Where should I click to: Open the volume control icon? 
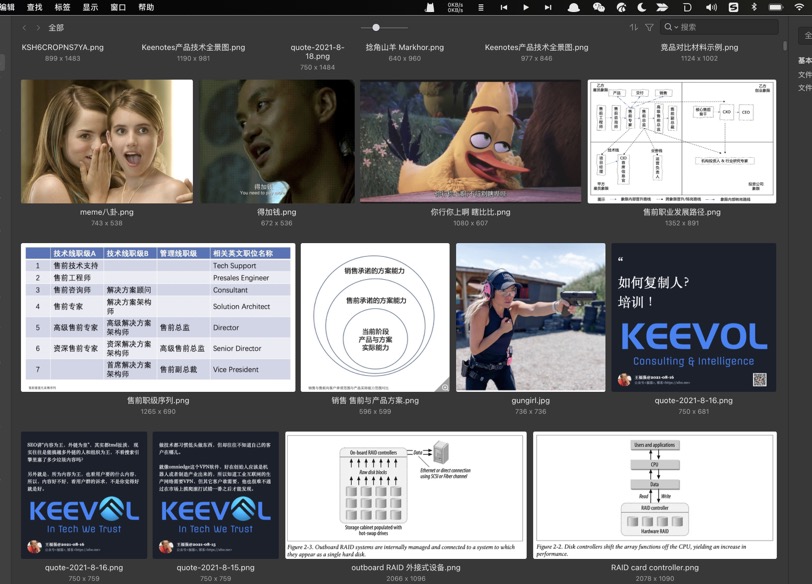point(712,7)
